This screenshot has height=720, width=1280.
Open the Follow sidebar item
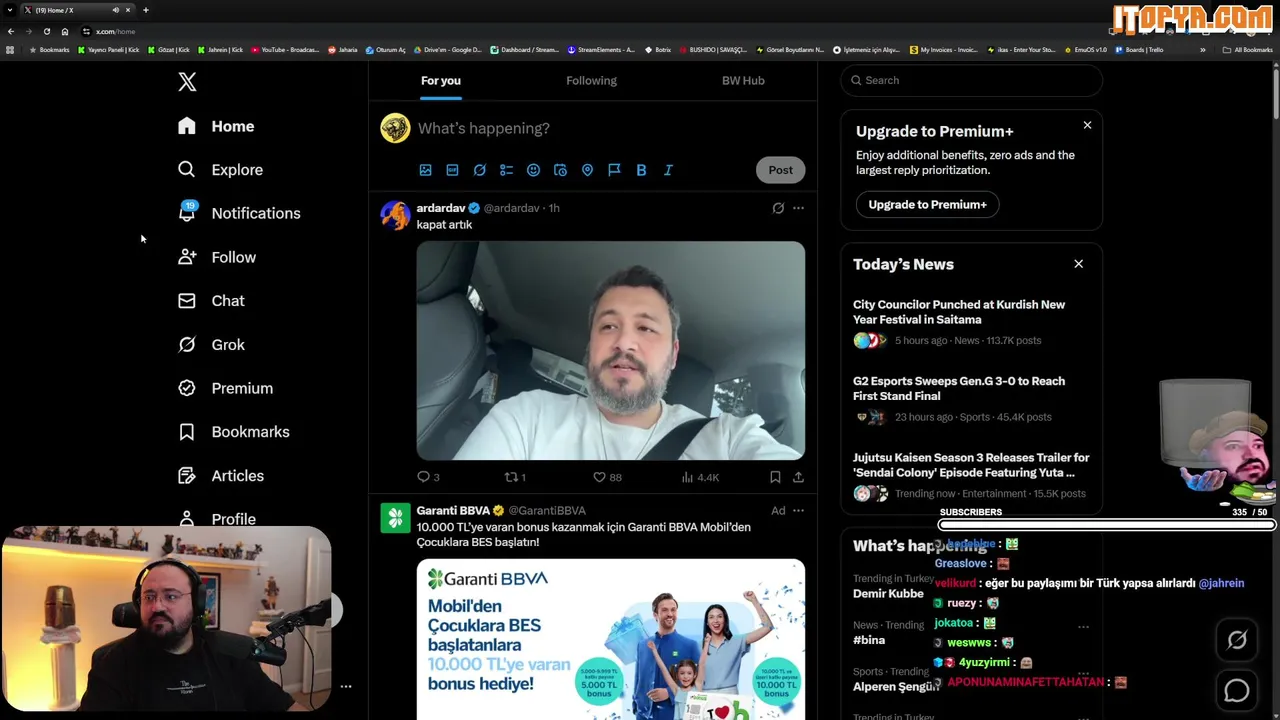click(216, 257)
